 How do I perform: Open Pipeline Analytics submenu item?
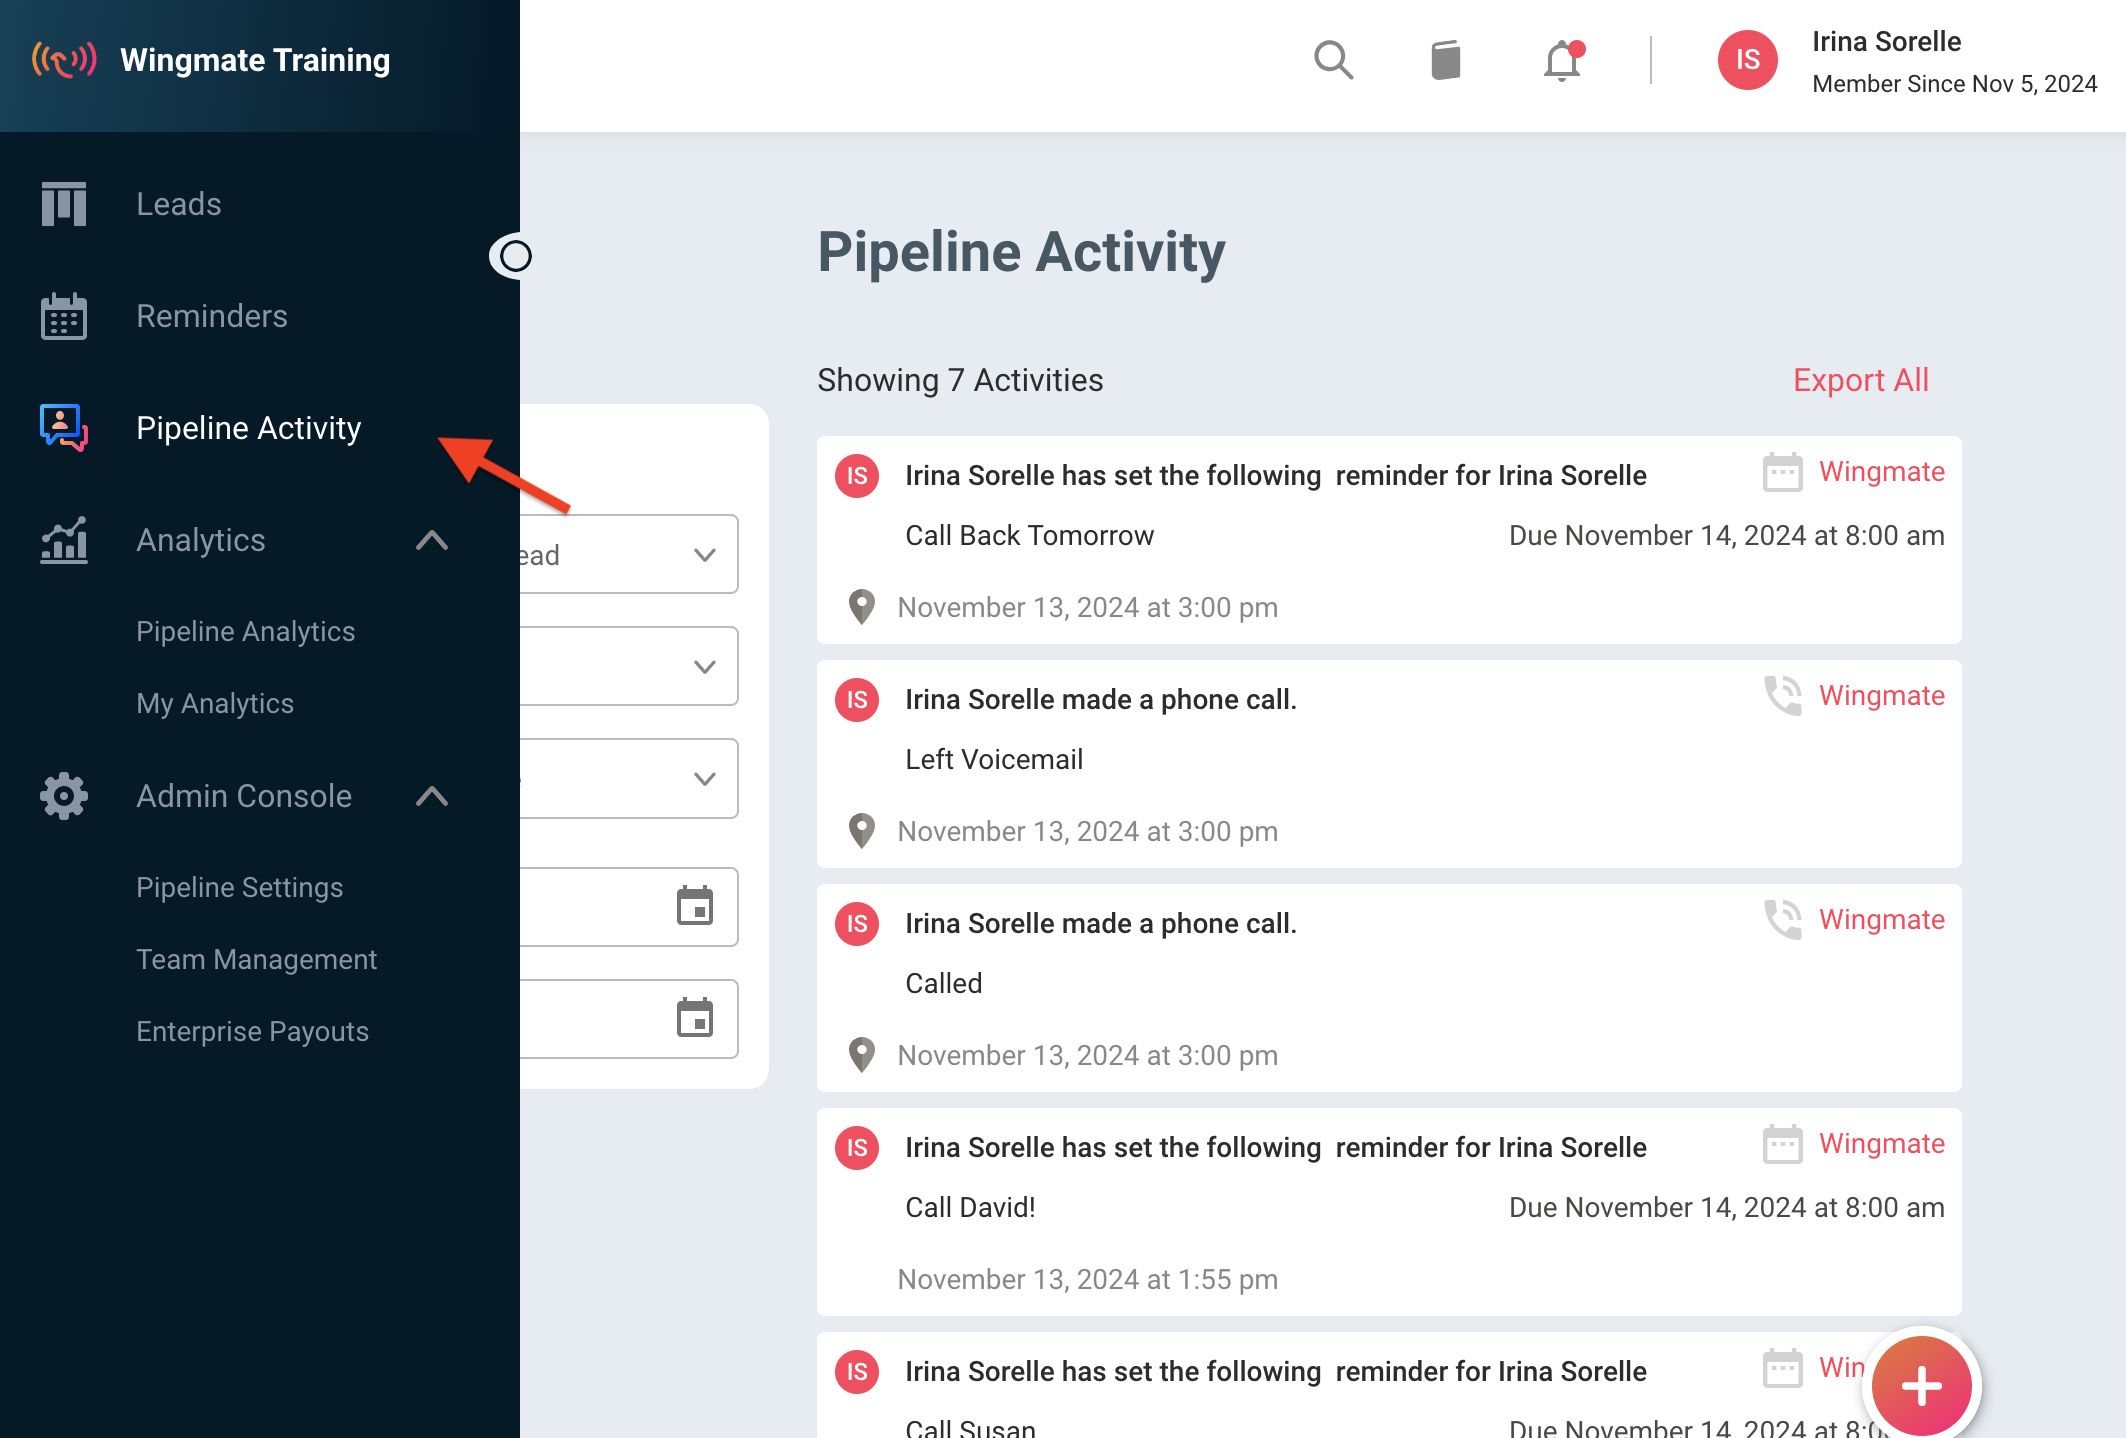(246, 632)
